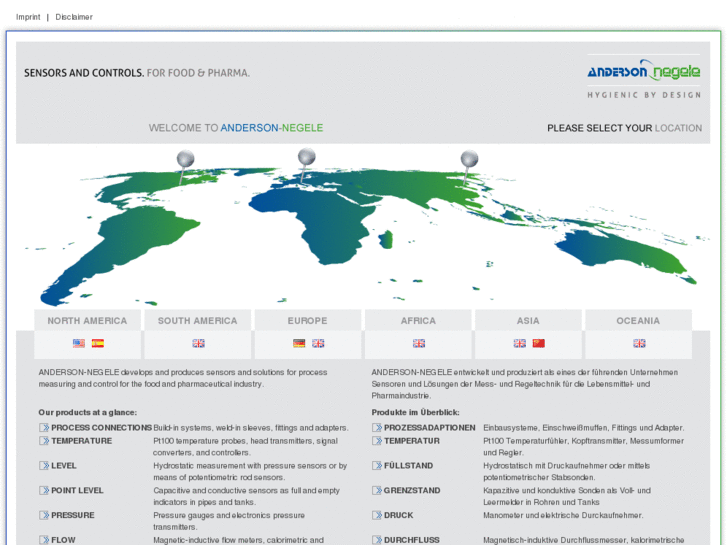Click arrow icon beside PRESSURE
The image size is (727, 545).
click(x=44, y=515)
